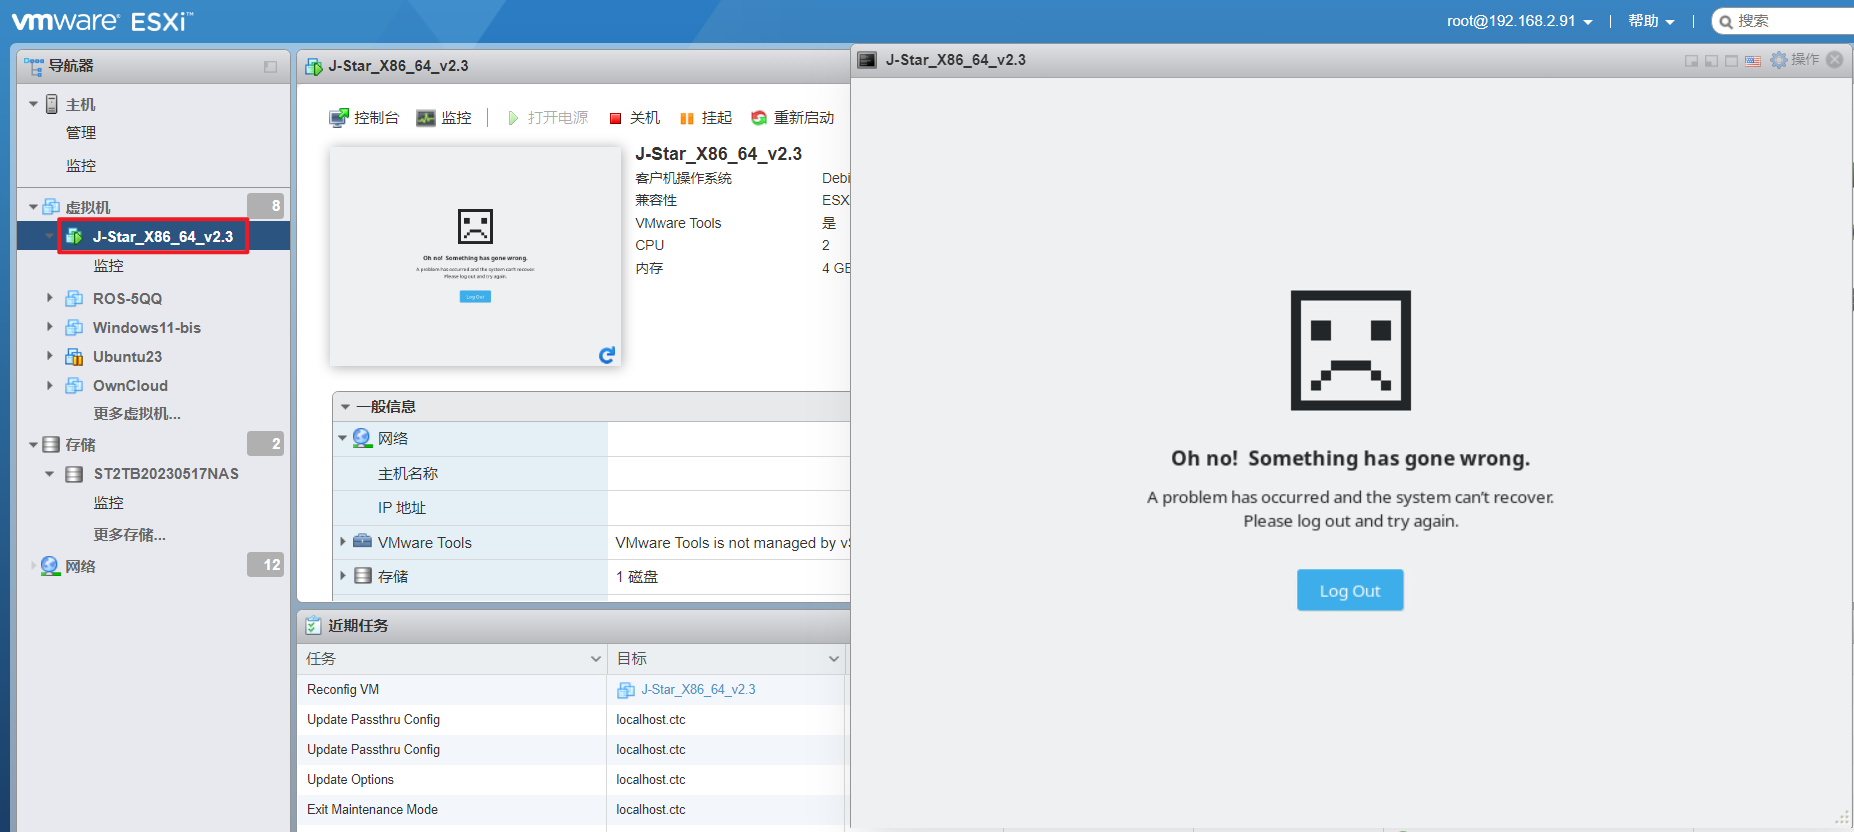1854x832 pixels.
Task: Click the US flag keyboard layout icon
Action: (1752, 61)
